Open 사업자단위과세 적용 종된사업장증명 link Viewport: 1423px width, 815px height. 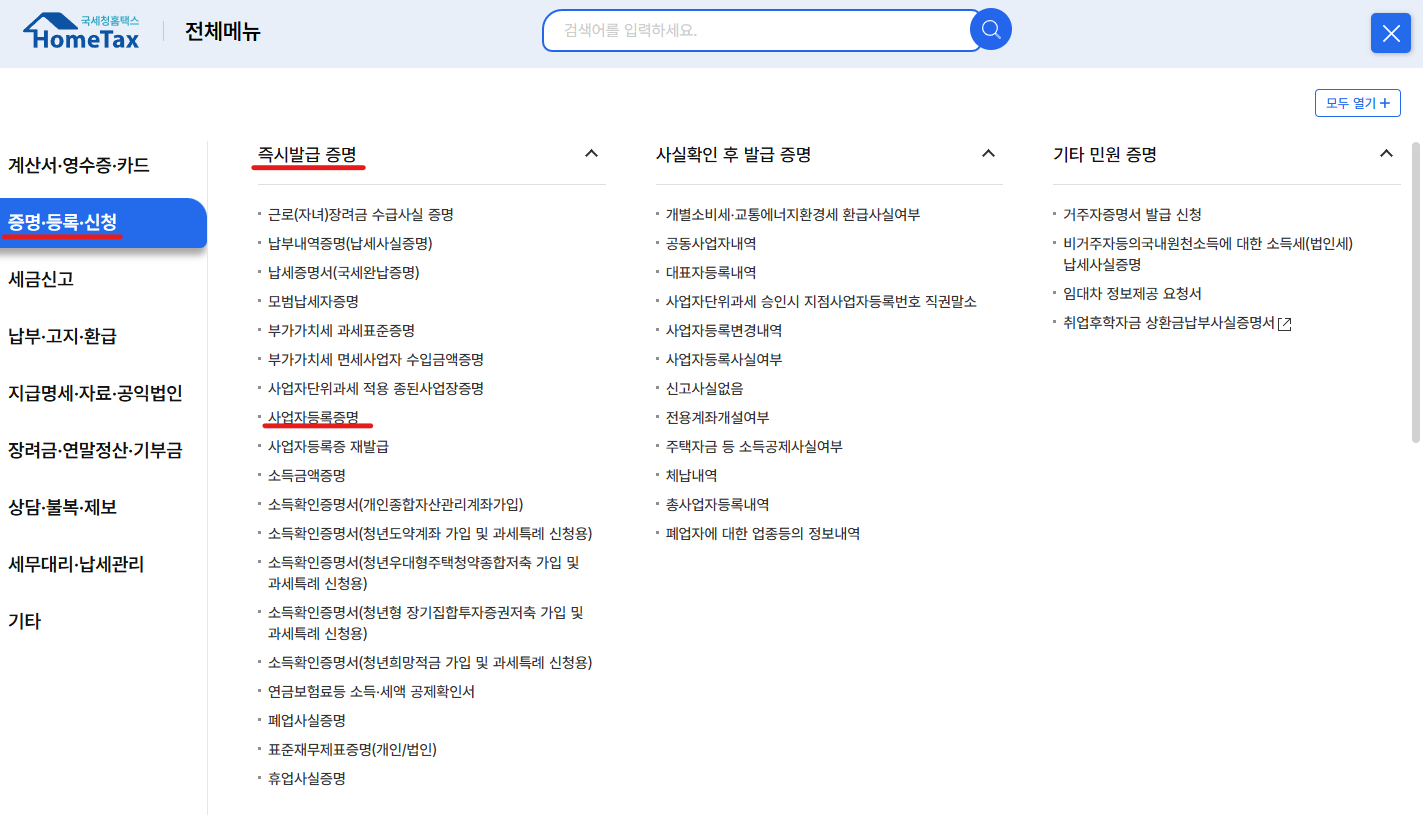376,389
